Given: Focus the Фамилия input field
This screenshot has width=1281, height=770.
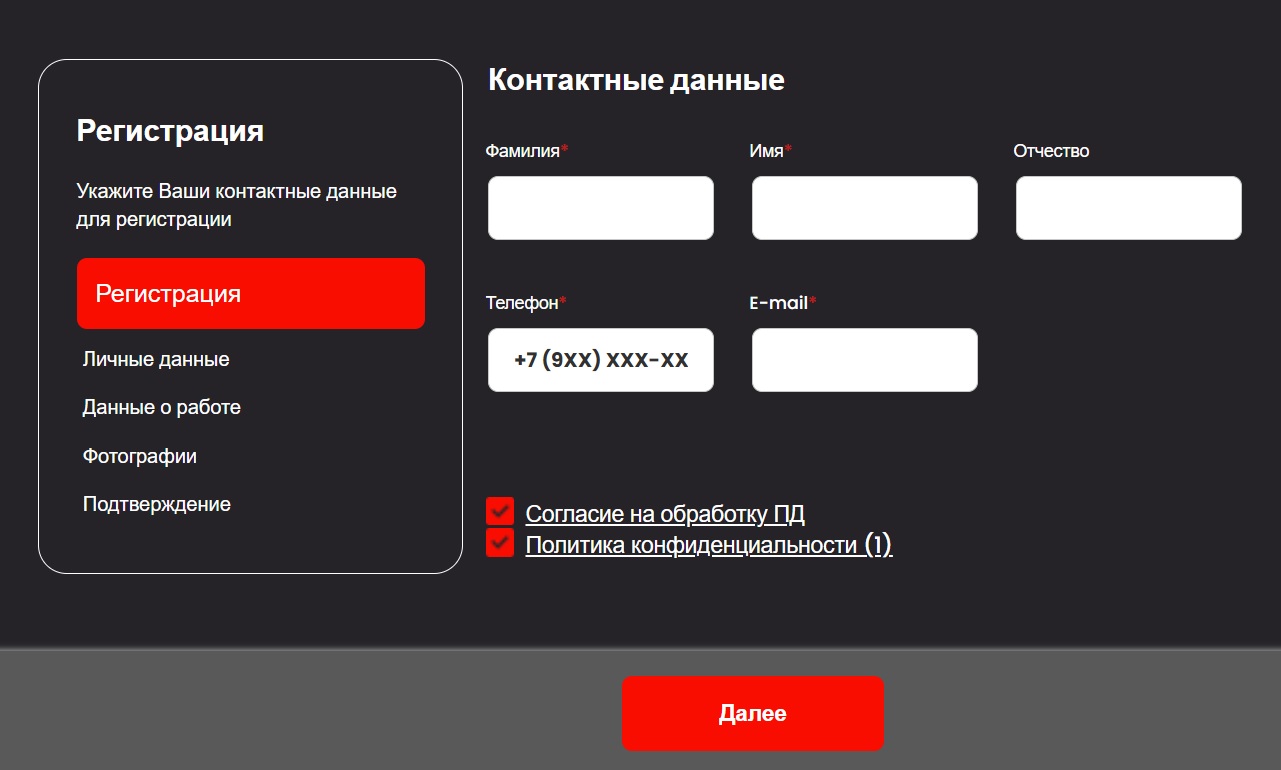Looking at the screenshot, I should coord(601,208).
